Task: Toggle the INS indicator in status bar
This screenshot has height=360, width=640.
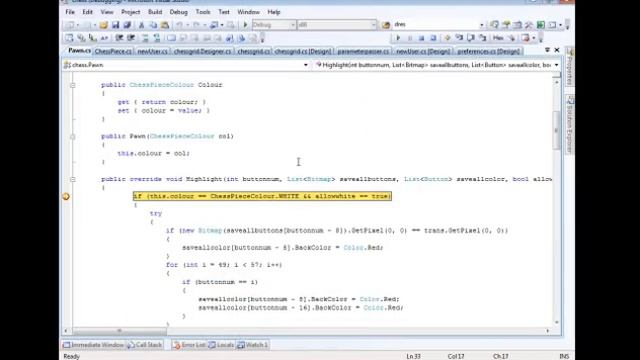Action: pyautogui.click(x=564, y=356)
